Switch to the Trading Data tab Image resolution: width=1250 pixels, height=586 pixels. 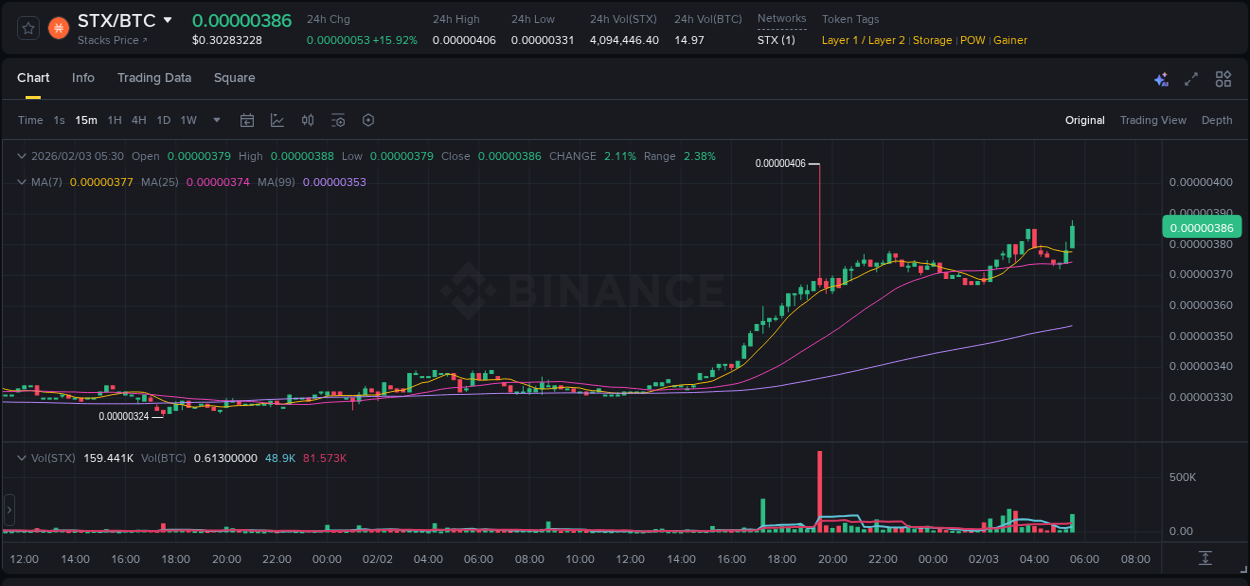click(154, 78)
